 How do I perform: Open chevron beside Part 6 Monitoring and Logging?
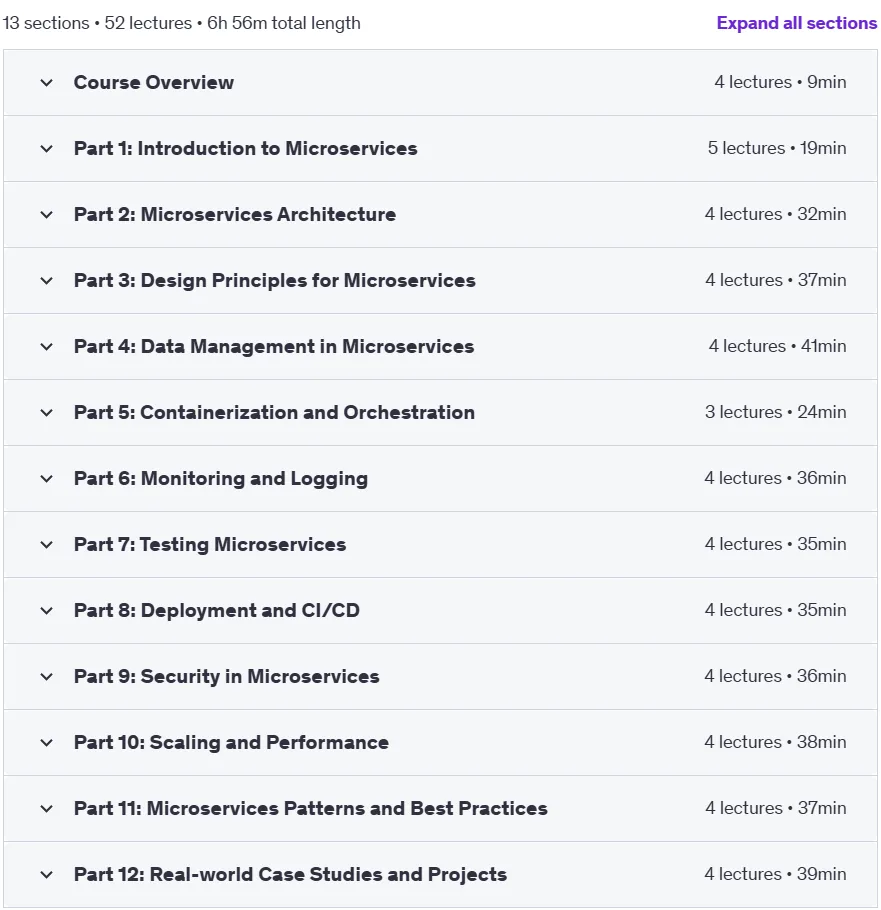pyautogui.click(x=46, y=479)
